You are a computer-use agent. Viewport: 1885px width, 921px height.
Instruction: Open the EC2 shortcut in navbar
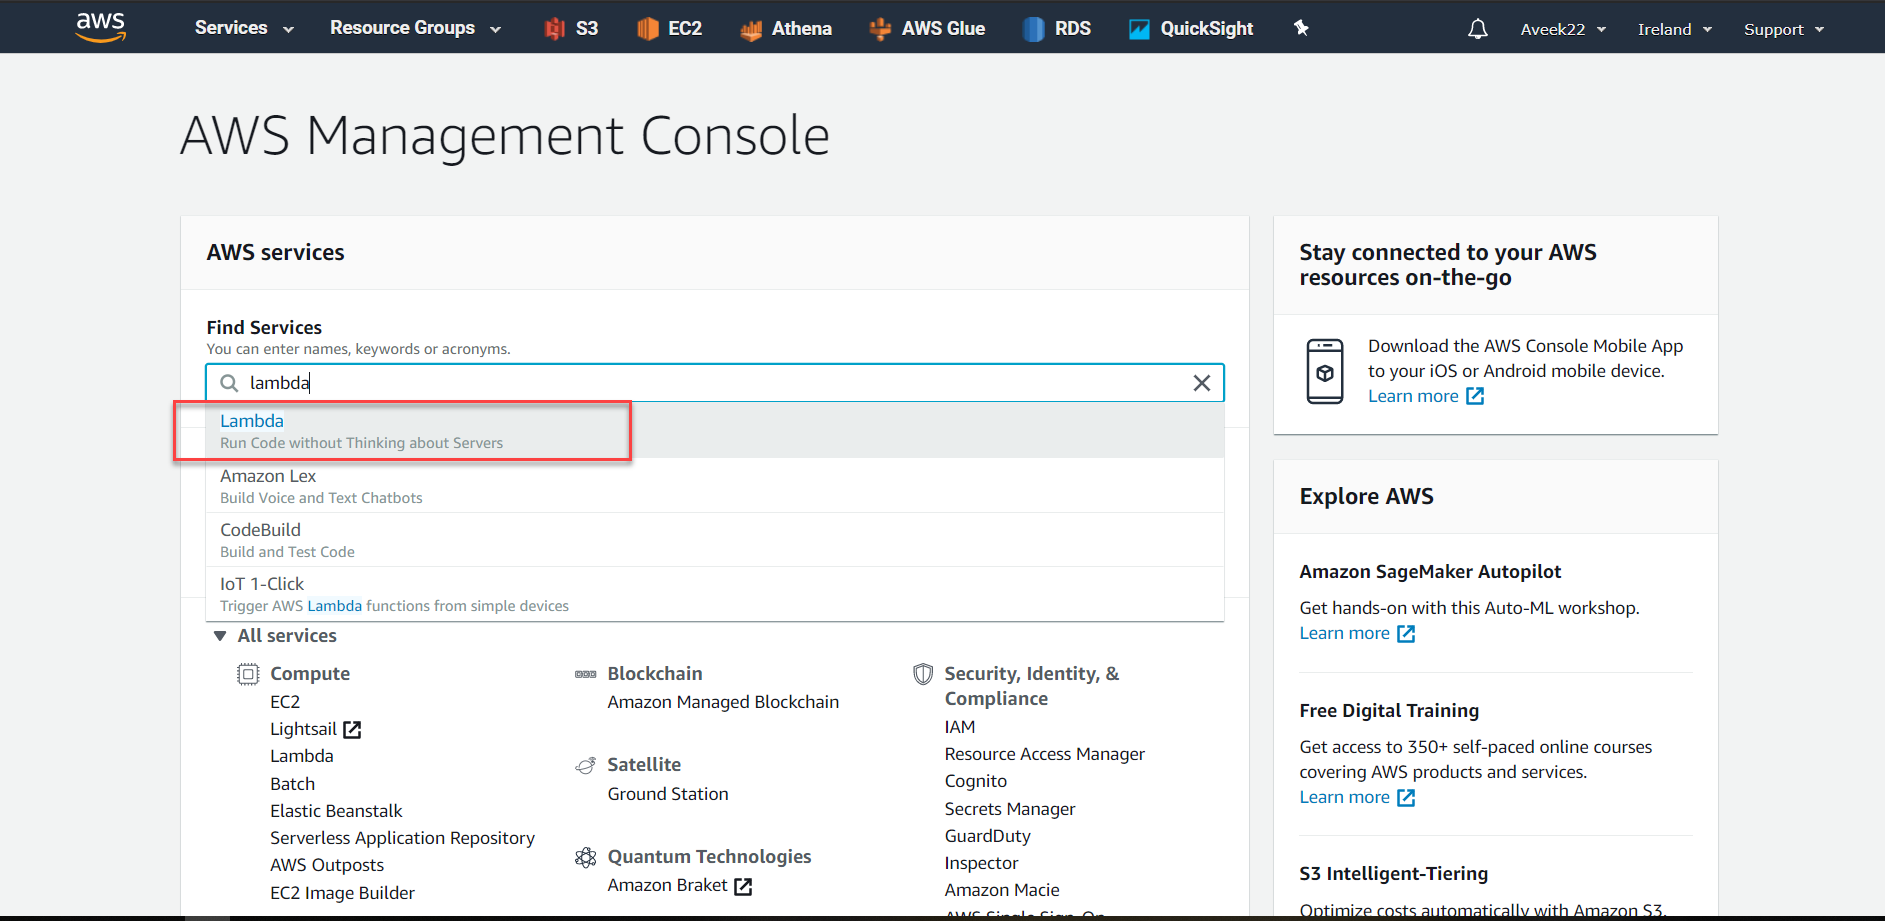(670, 29)
